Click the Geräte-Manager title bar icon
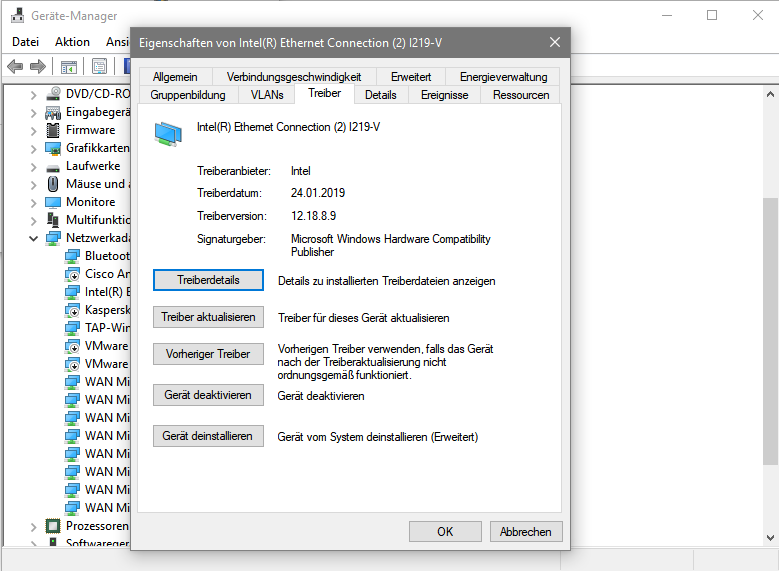Image resolution: width=779 pixels, height=571 pixels. click(x=17, y=15)
